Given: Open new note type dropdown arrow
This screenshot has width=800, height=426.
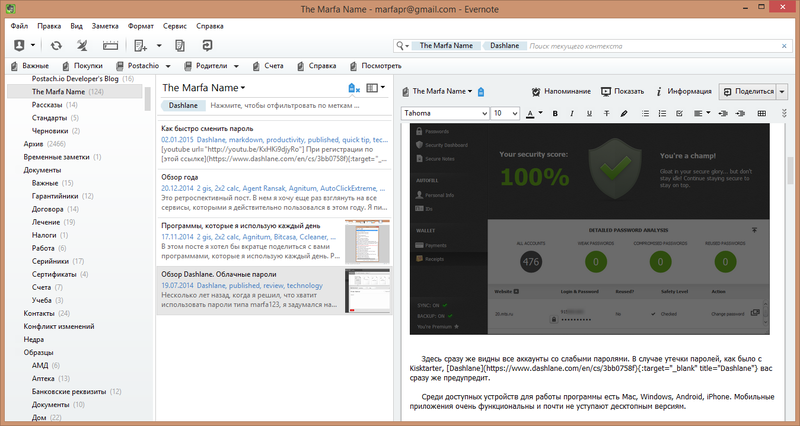Looking at the screenshot, I should pos(159,45).
